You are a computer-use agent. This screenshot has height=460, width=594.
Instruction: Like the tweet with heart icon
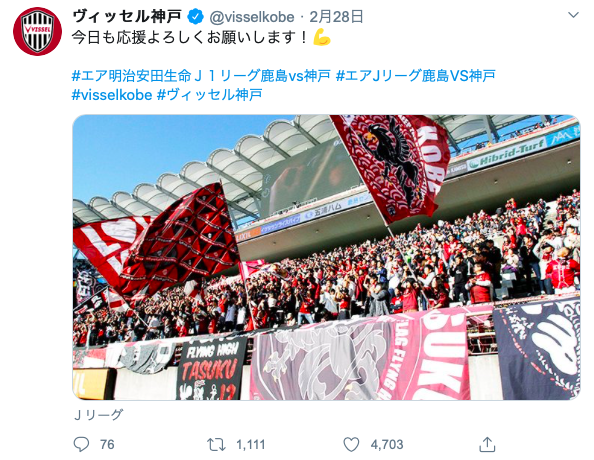[x=351, y=444]
